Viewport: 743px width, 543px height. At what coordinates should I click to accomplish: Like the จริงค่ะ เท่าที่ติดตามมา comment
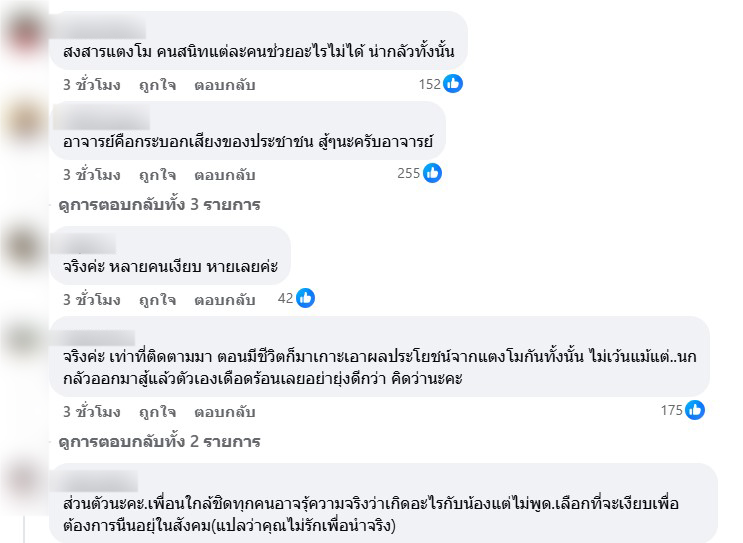click(157, 412)
